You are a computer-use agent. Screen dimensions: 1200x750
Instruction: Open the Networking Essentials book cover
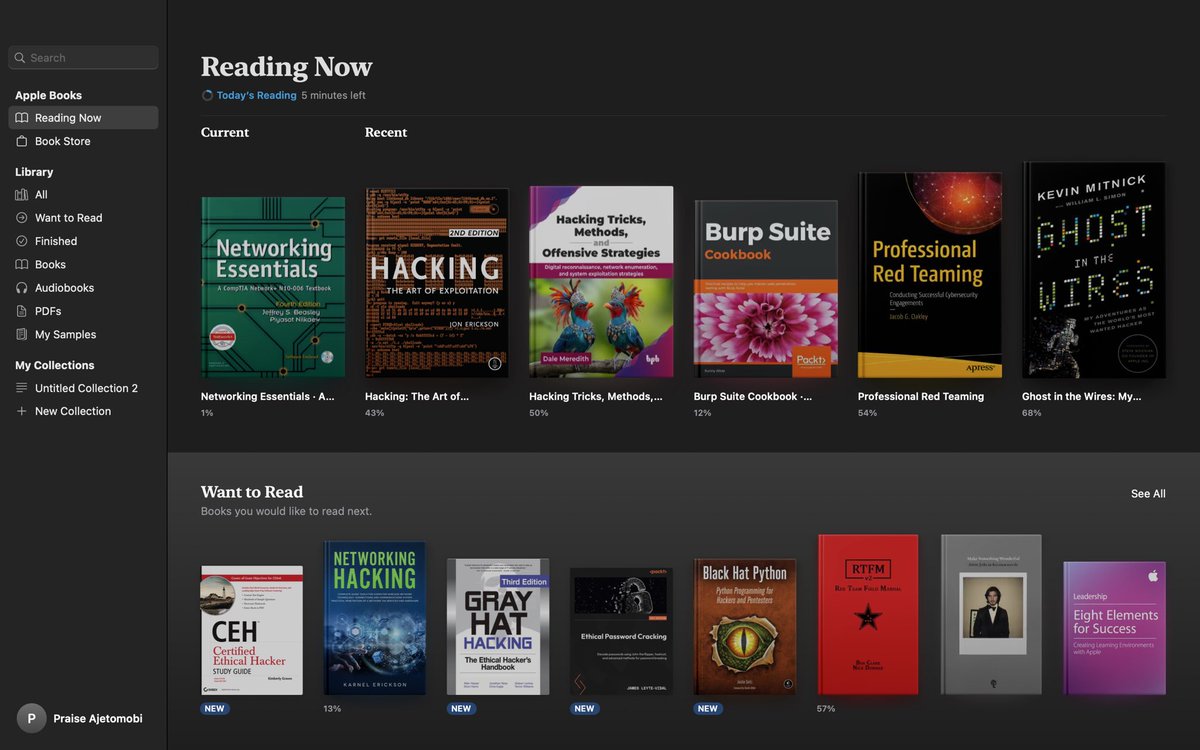[x=273, y=287]
